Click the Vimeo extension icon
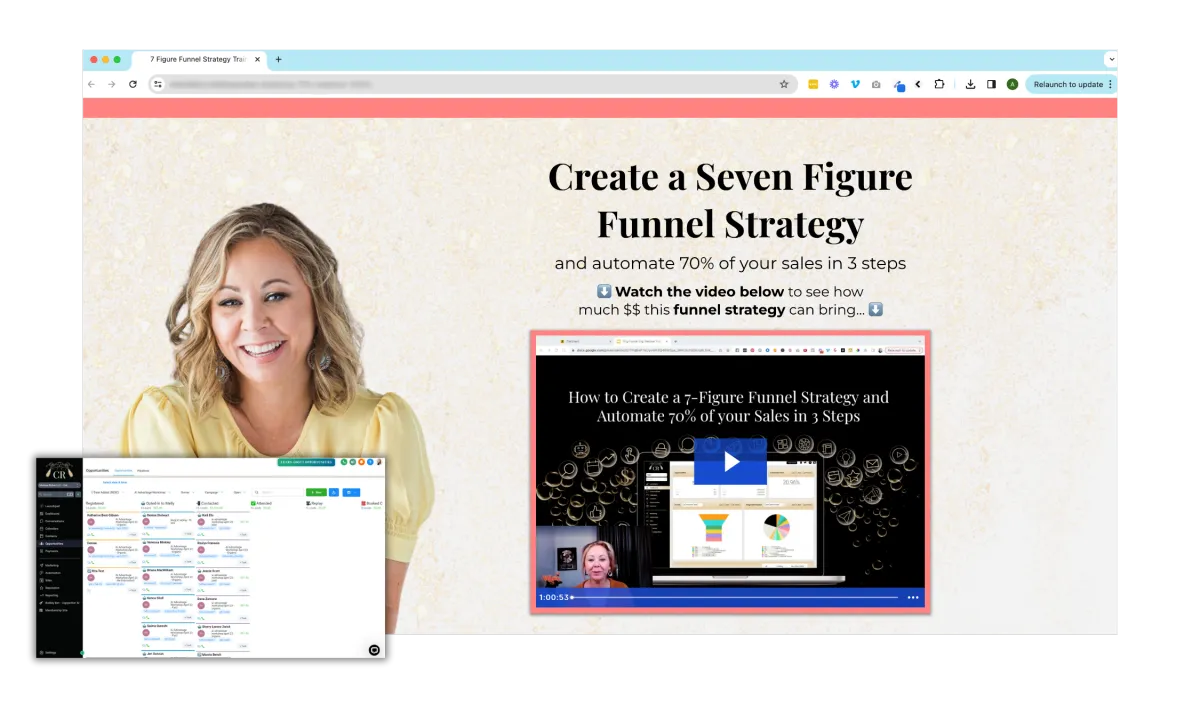Viewport: 1200px width, 705px height. coord(855,84)
